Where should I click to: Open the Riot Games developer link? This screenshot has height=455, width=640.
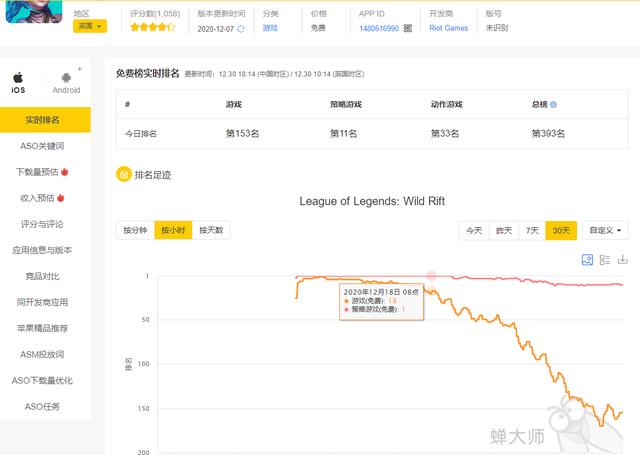point(449,28)
